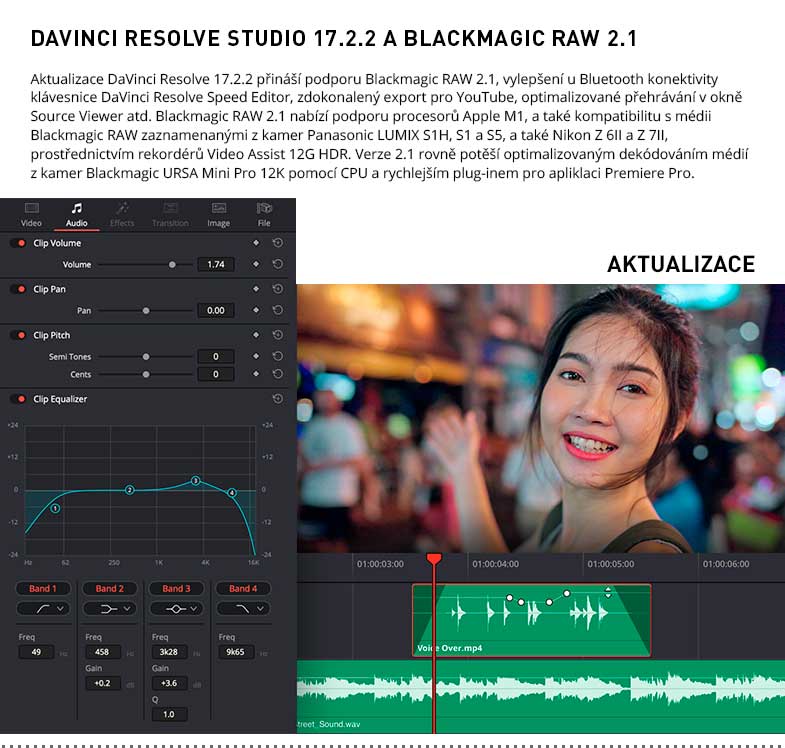This screenshot has height=748, width=785.
Task: Open the File inspector tab
Action: 264,215
